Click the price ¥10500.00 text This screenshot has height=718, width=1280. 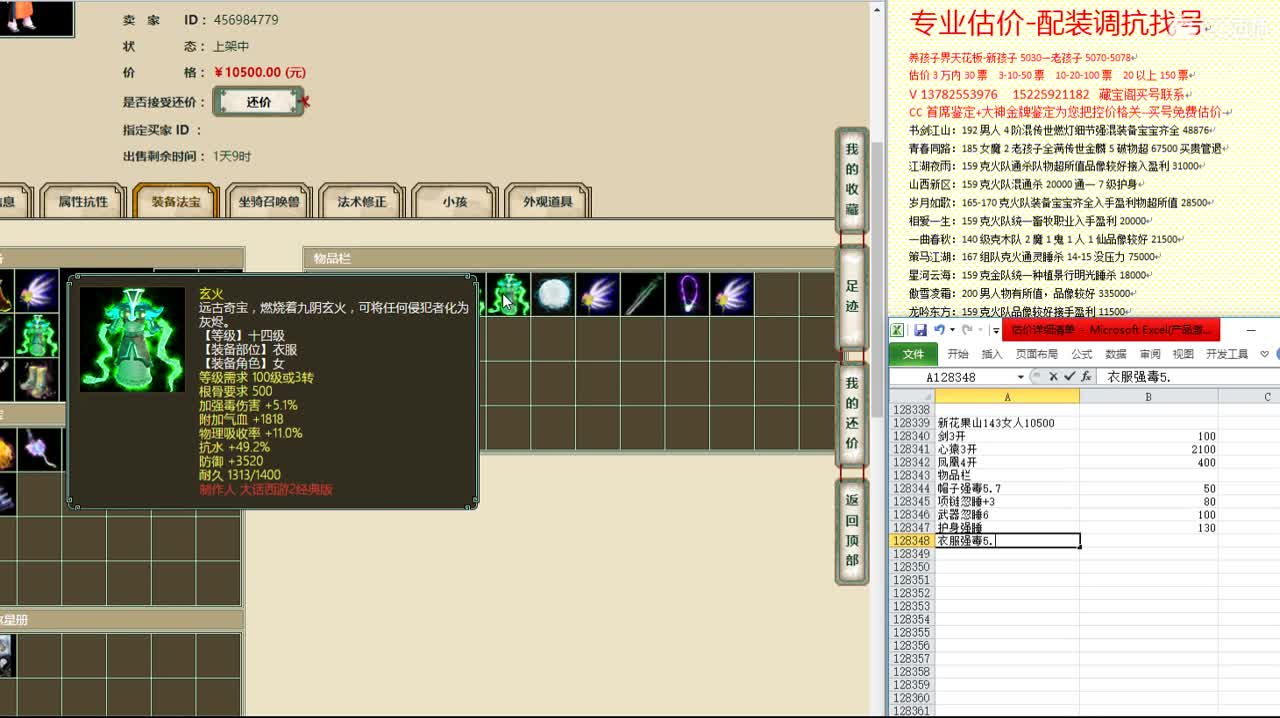pyautogui.click(x=260, y=72)
